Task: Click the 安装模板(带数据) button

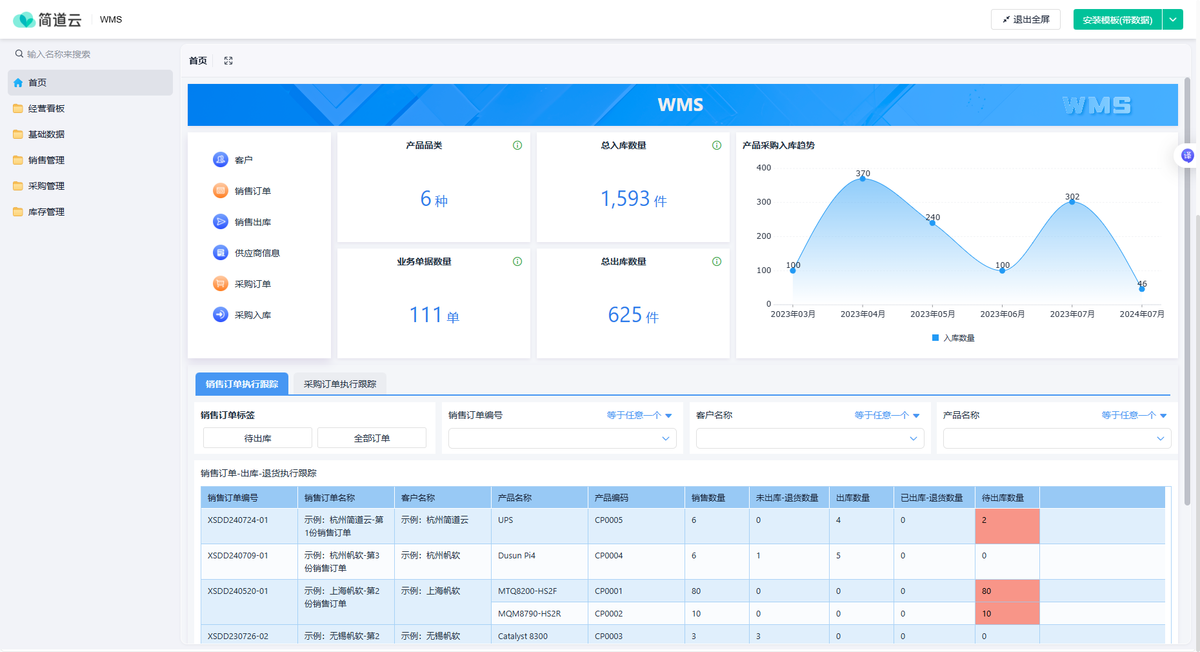Action: pos(1117,19)
